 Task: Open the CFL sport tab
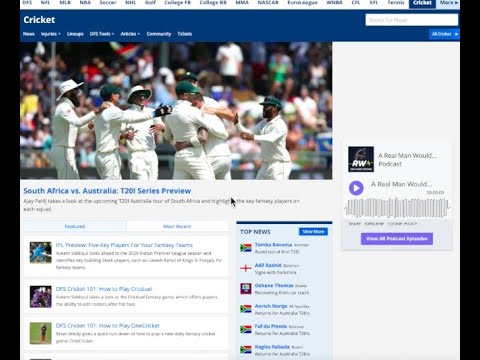[x=356, y=3]
